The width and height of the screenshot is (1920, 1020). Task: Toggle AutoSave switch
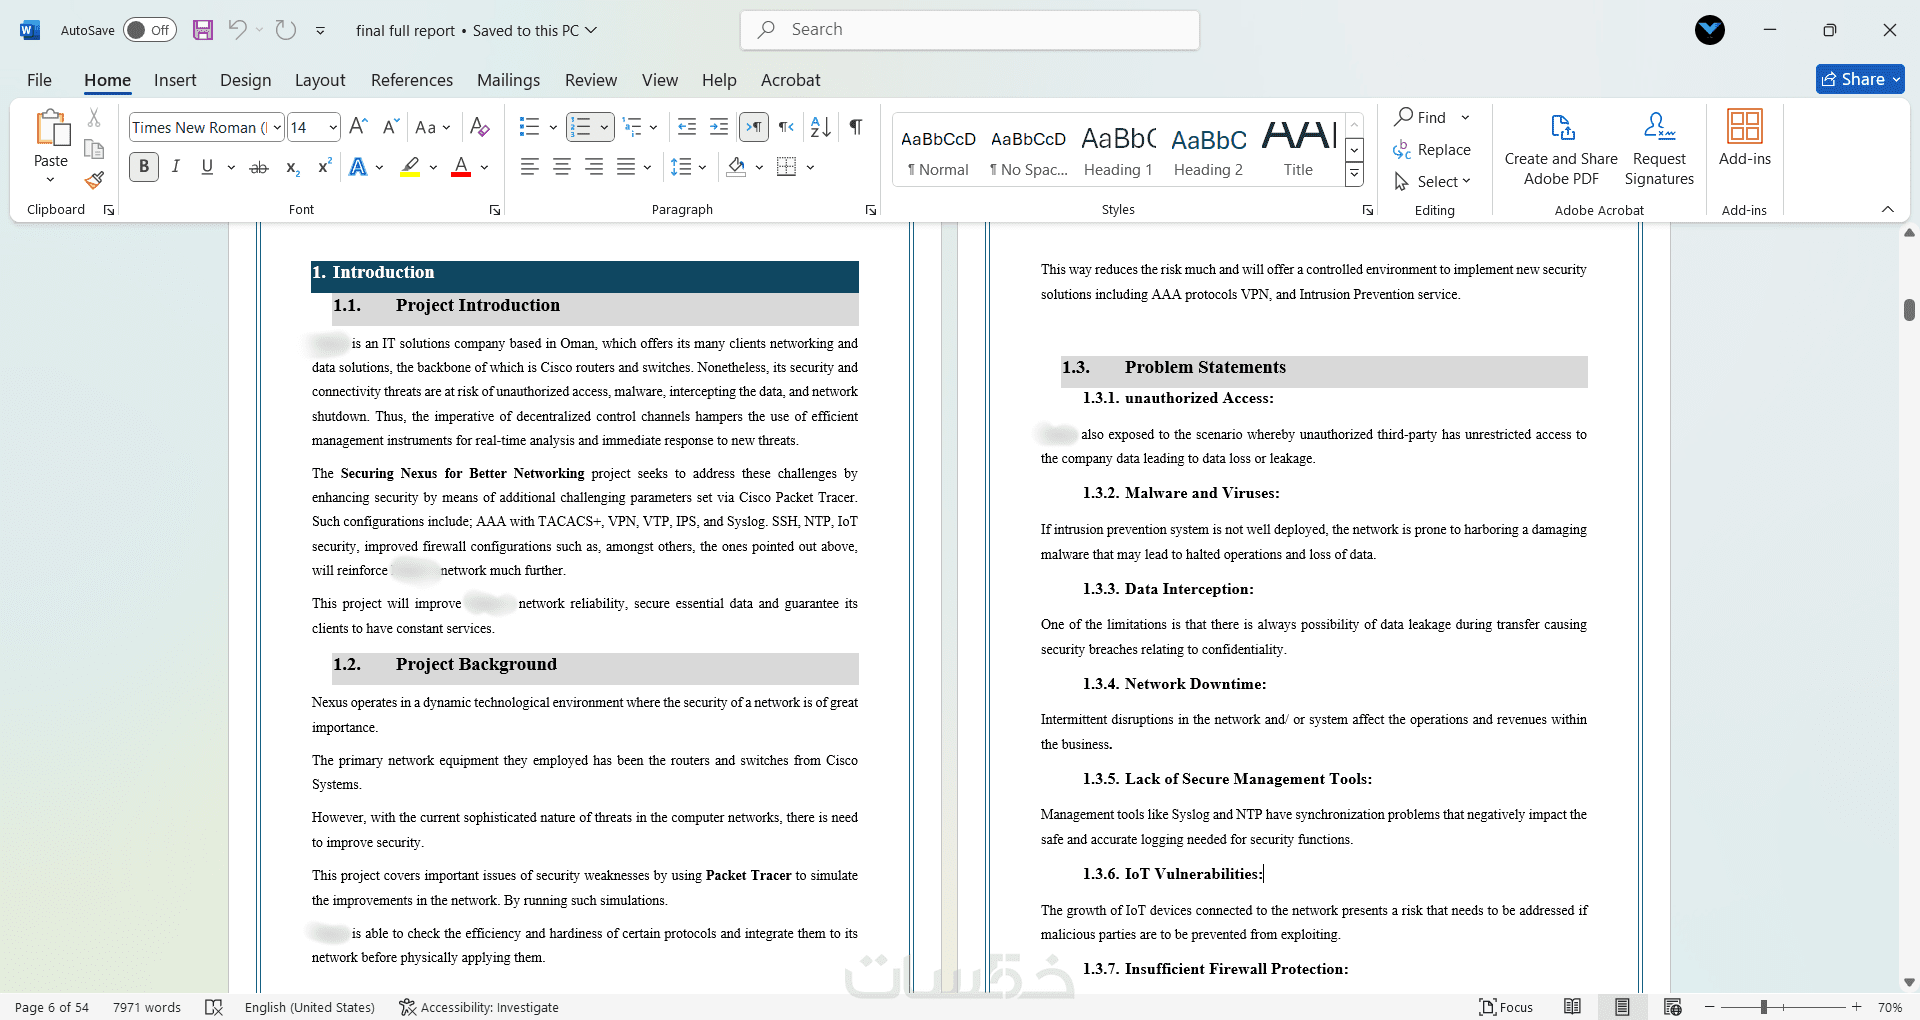pyautogui.click(x=150, y=30)
